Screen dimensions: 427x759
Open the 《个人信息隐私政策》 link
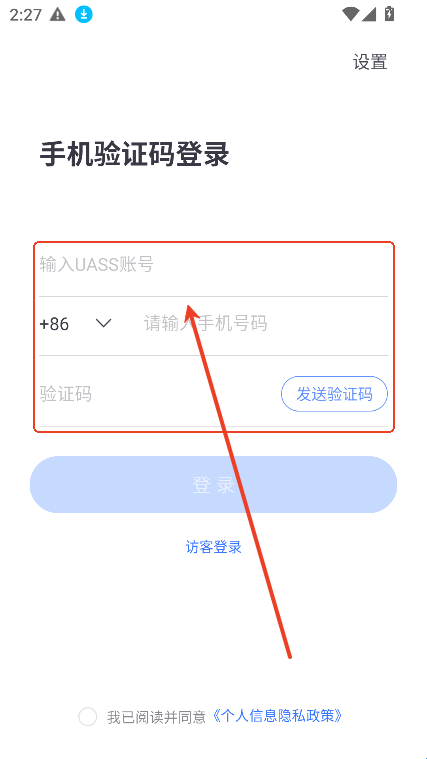click(x=277, y=716)
